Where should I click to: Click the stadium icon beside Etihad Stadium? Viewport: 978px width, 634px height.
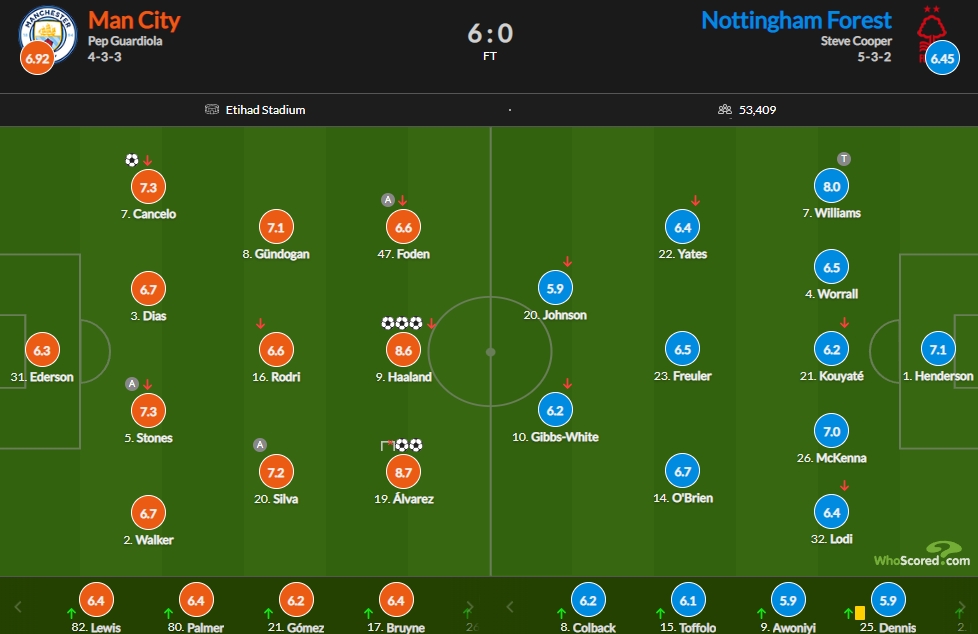coord(212,110)
